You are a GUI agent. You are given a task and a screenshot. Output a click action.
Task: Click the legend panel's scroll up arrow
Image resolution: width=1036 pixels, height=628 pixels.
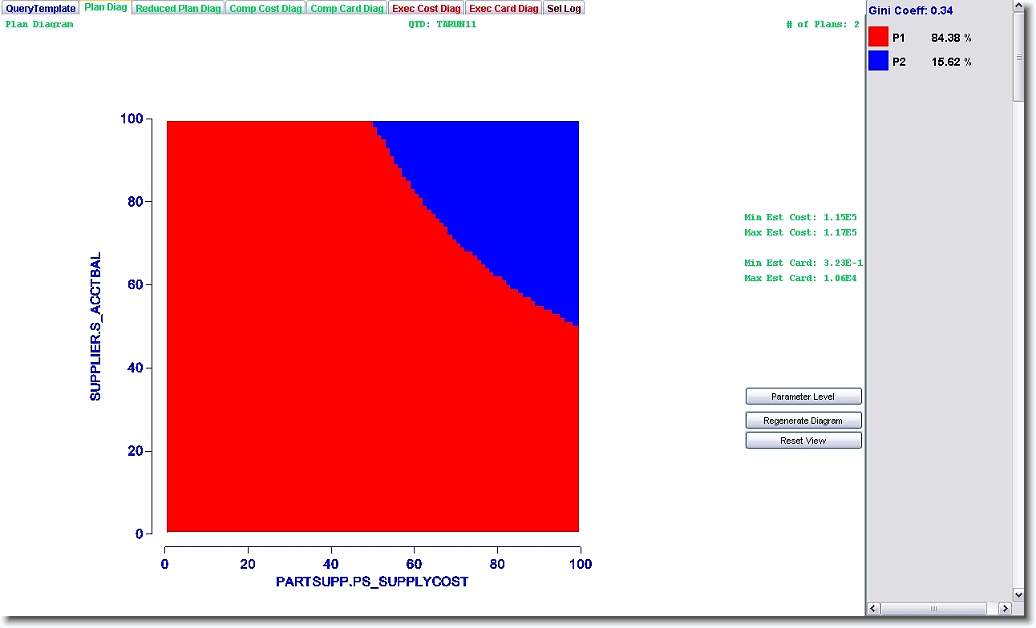tap(1019, 9)
